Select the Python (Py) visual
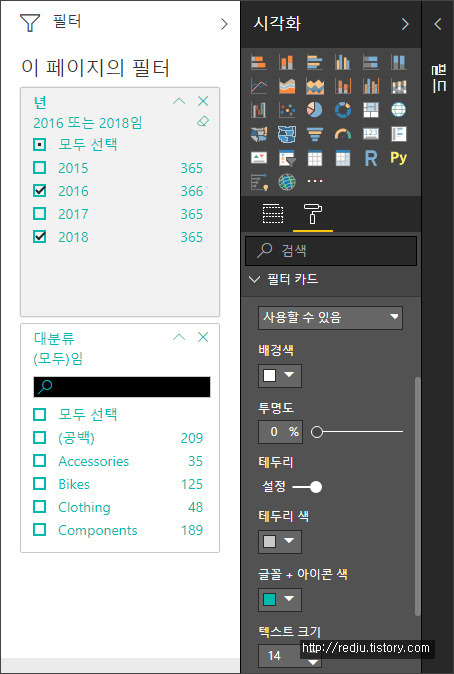The image size is (454, 674). click(399, 158)
